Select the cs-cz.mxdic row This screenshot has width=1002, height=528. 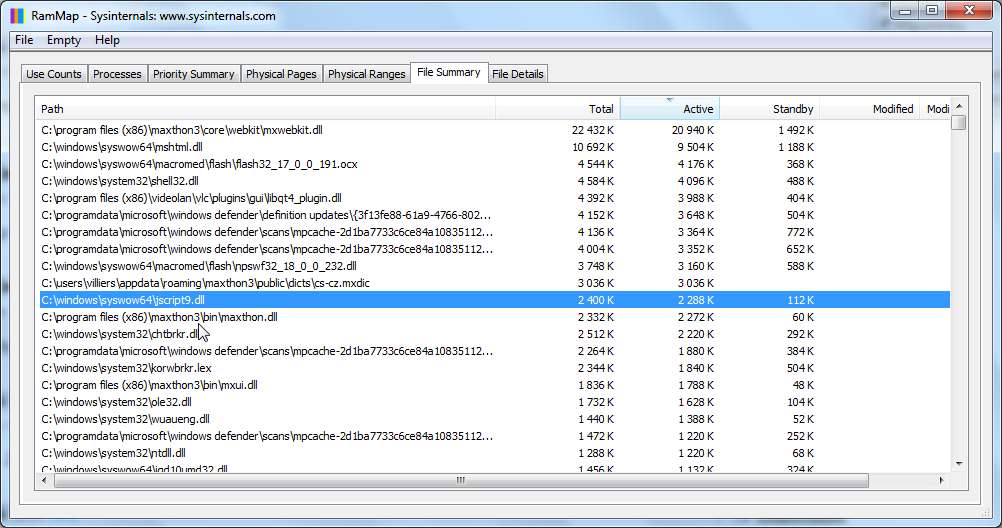click(495, 283)
